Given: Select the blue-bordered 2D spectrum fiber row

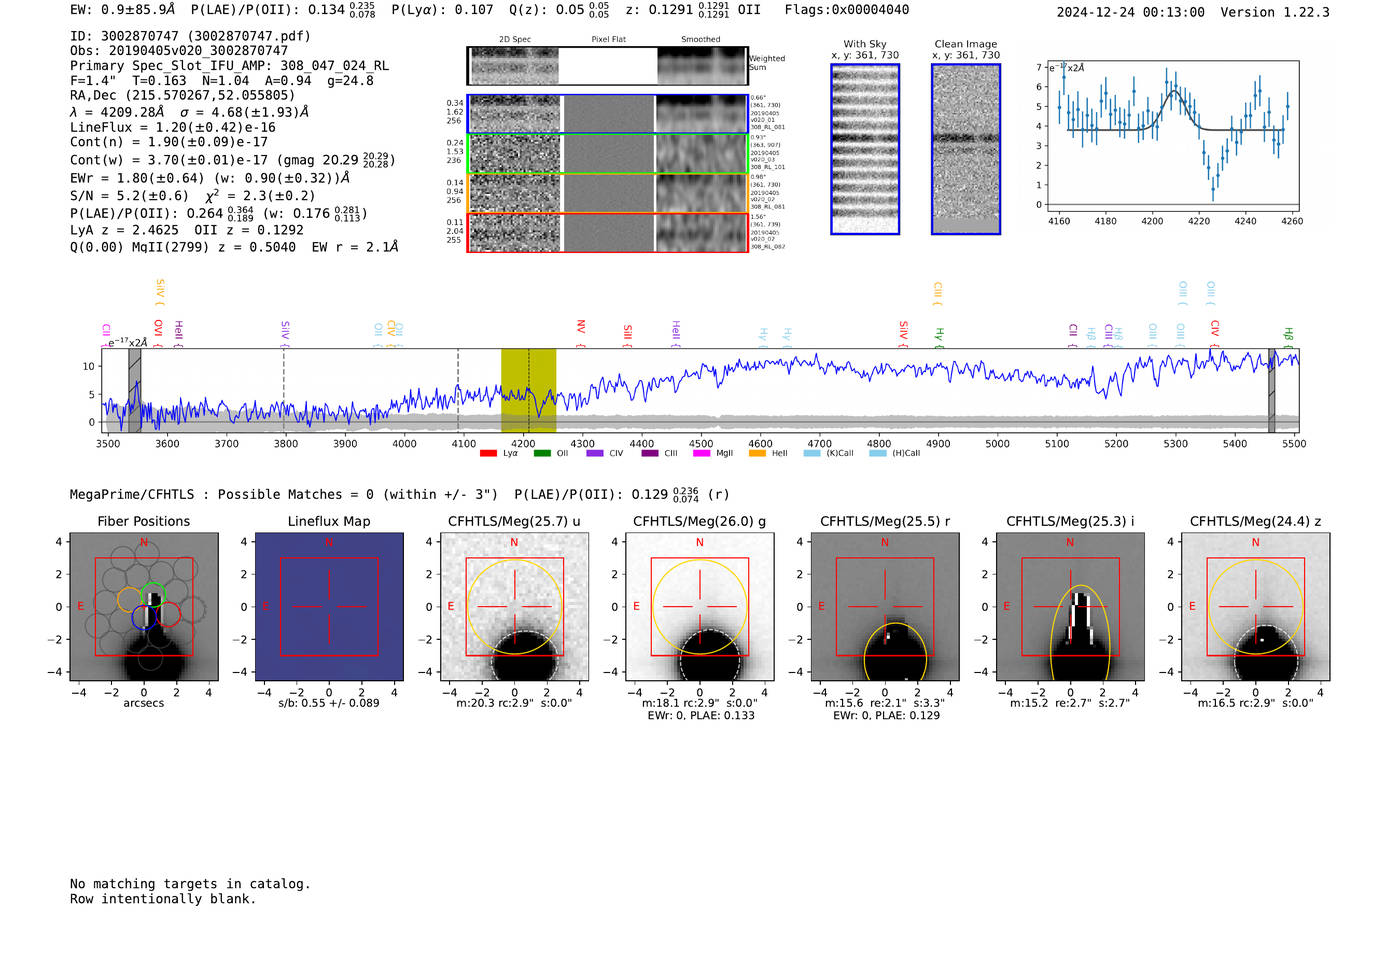Looking at the screenshot, I should tap(608, 114).
